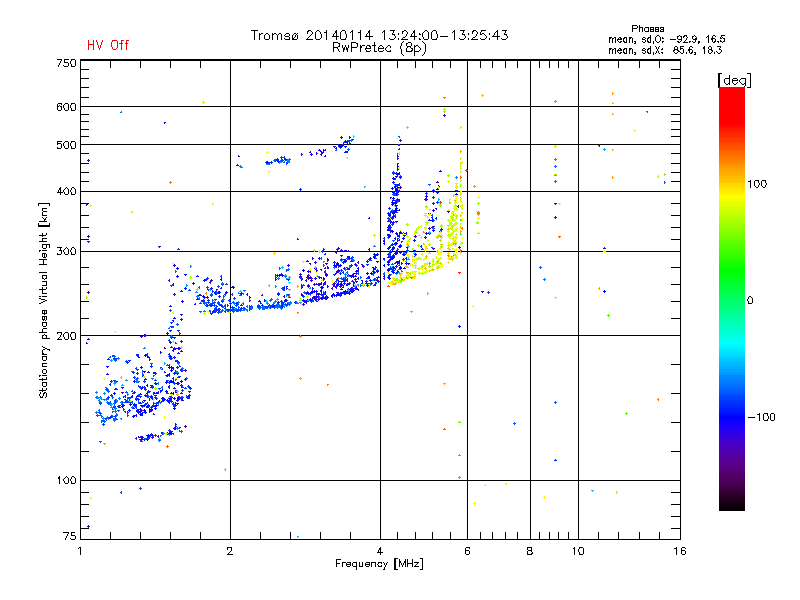Click the black bottom end of colorbar

[x=732, y=505]
